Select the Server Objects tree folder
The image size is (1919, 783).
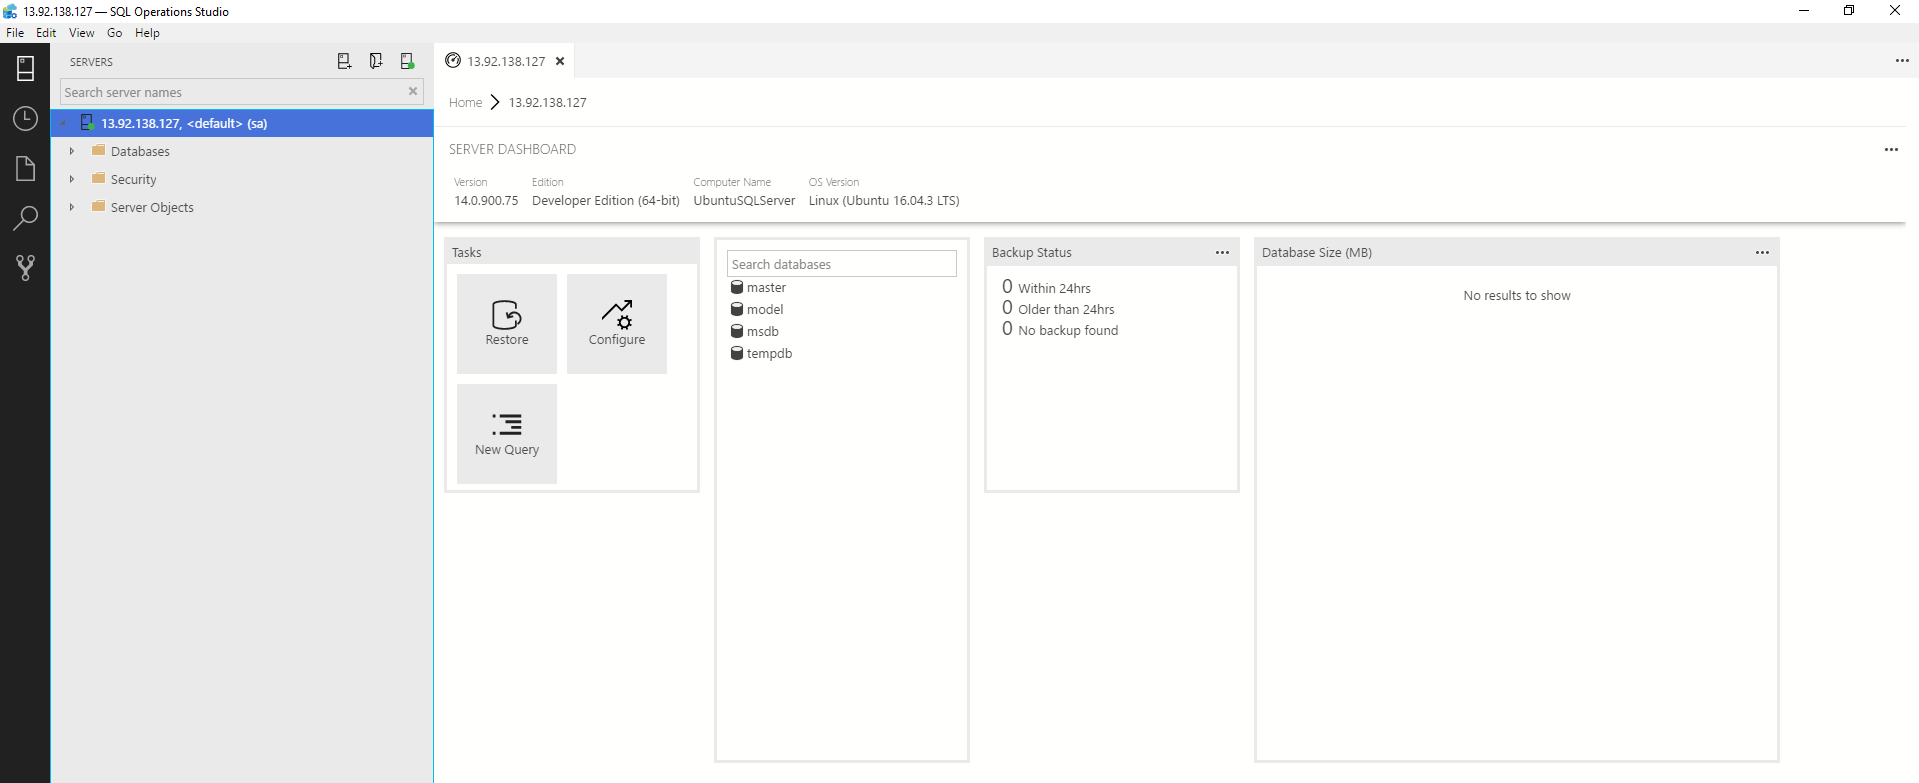[x=152, y=207]
